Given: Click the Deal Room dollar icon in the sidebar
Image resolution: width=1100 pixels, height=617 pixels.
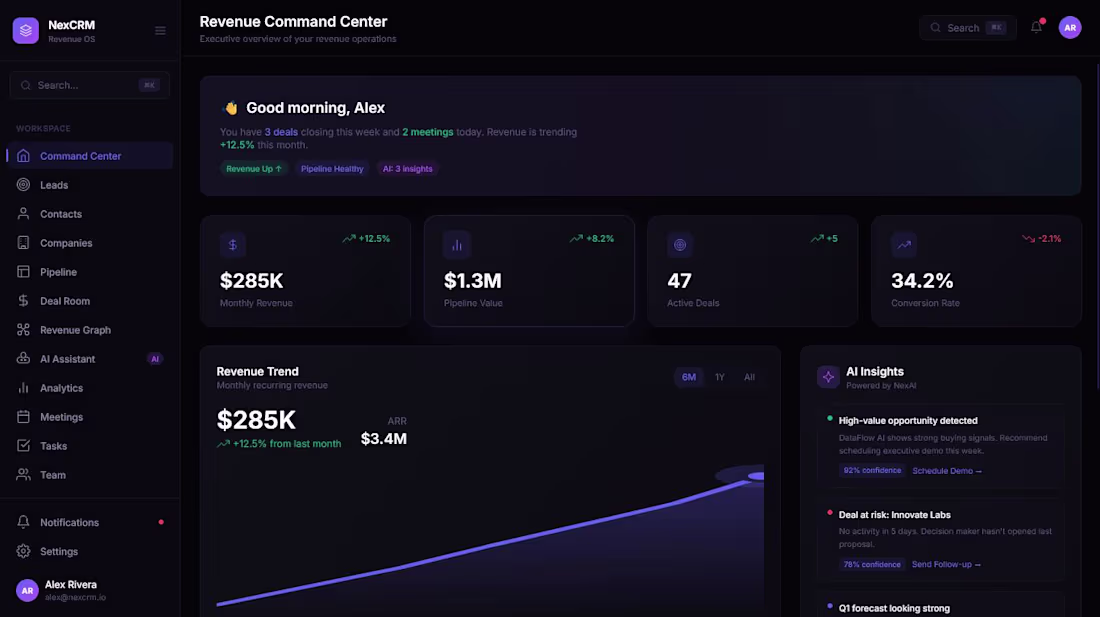Looking at the screenshot, I should point(23,301).
